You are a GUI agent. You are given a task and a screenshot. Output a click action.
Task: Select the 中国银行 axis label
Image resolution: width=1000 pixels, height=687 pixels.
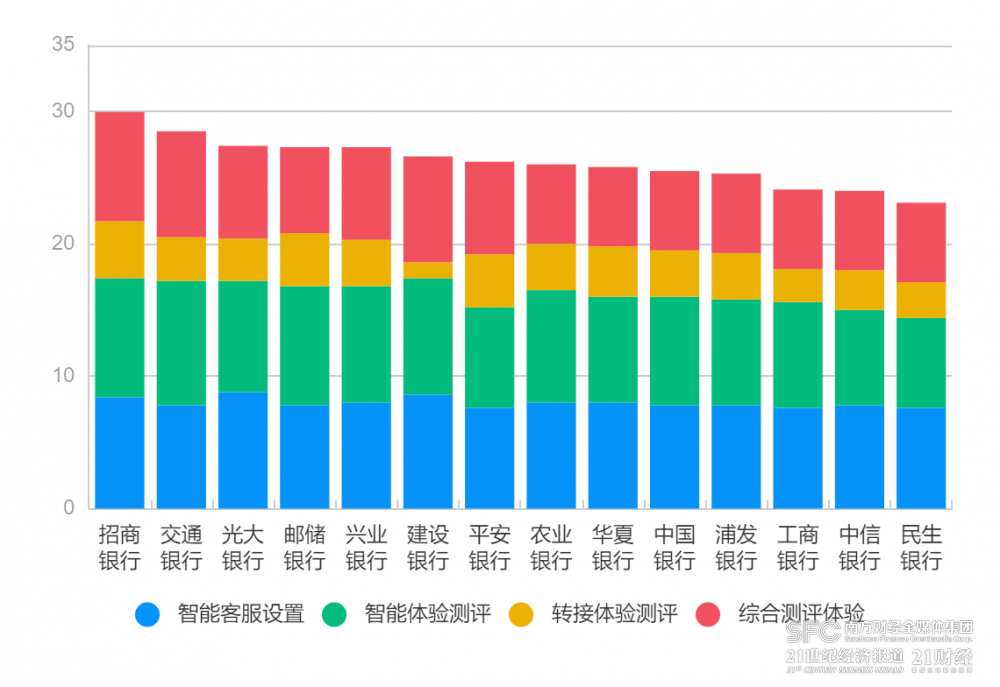[675, 547]
